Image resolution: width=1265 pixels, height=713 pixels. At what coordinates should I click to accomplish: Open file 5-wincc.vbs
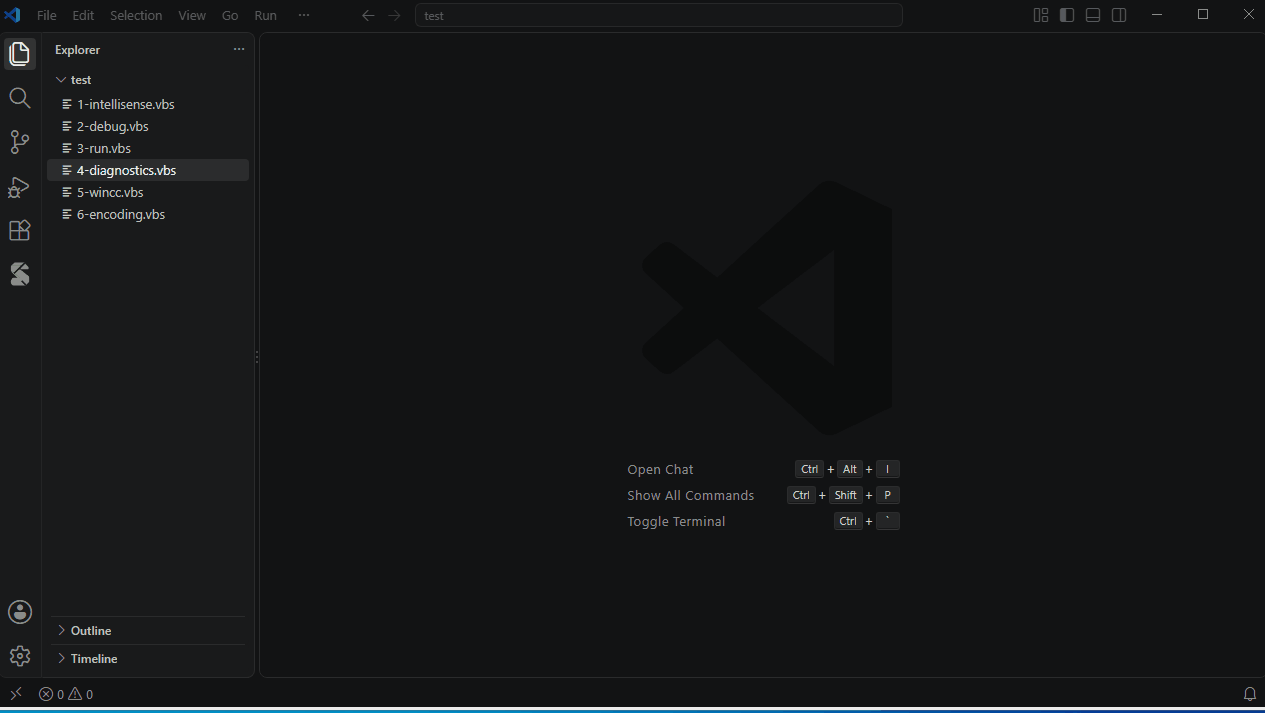pos(148,192)
